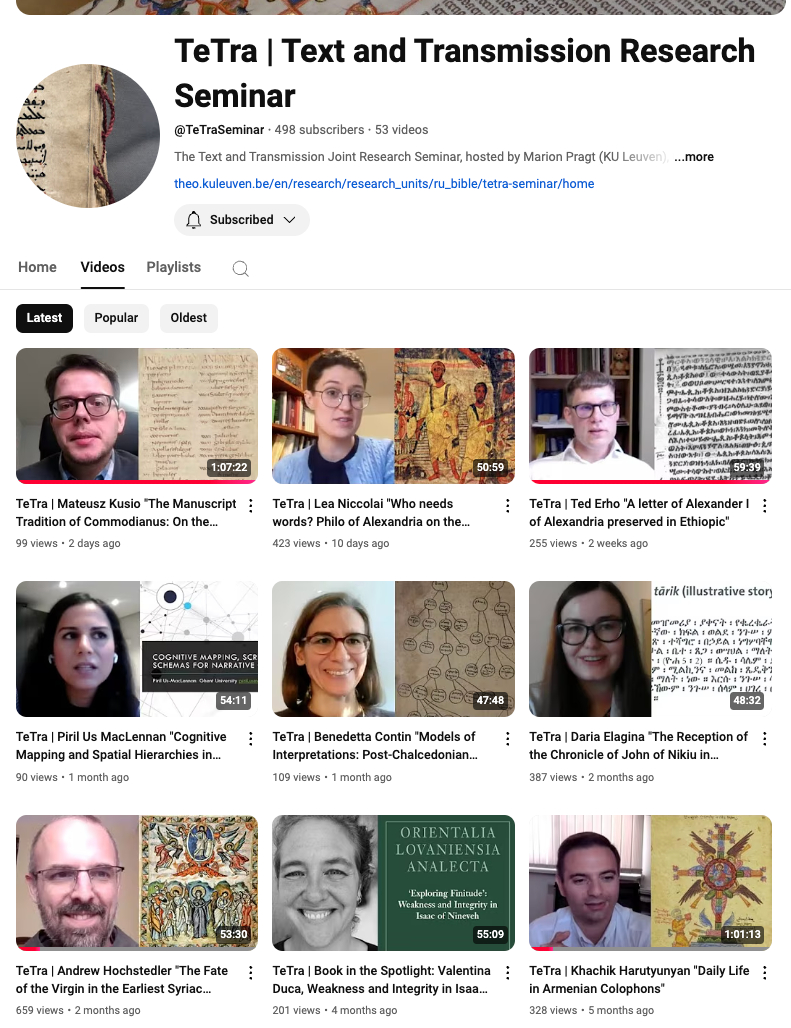Screen dimensions: 791x1028
Task: Open the three-dot menu for the Andrew Hochstedler video
Action: pos(251,972)
